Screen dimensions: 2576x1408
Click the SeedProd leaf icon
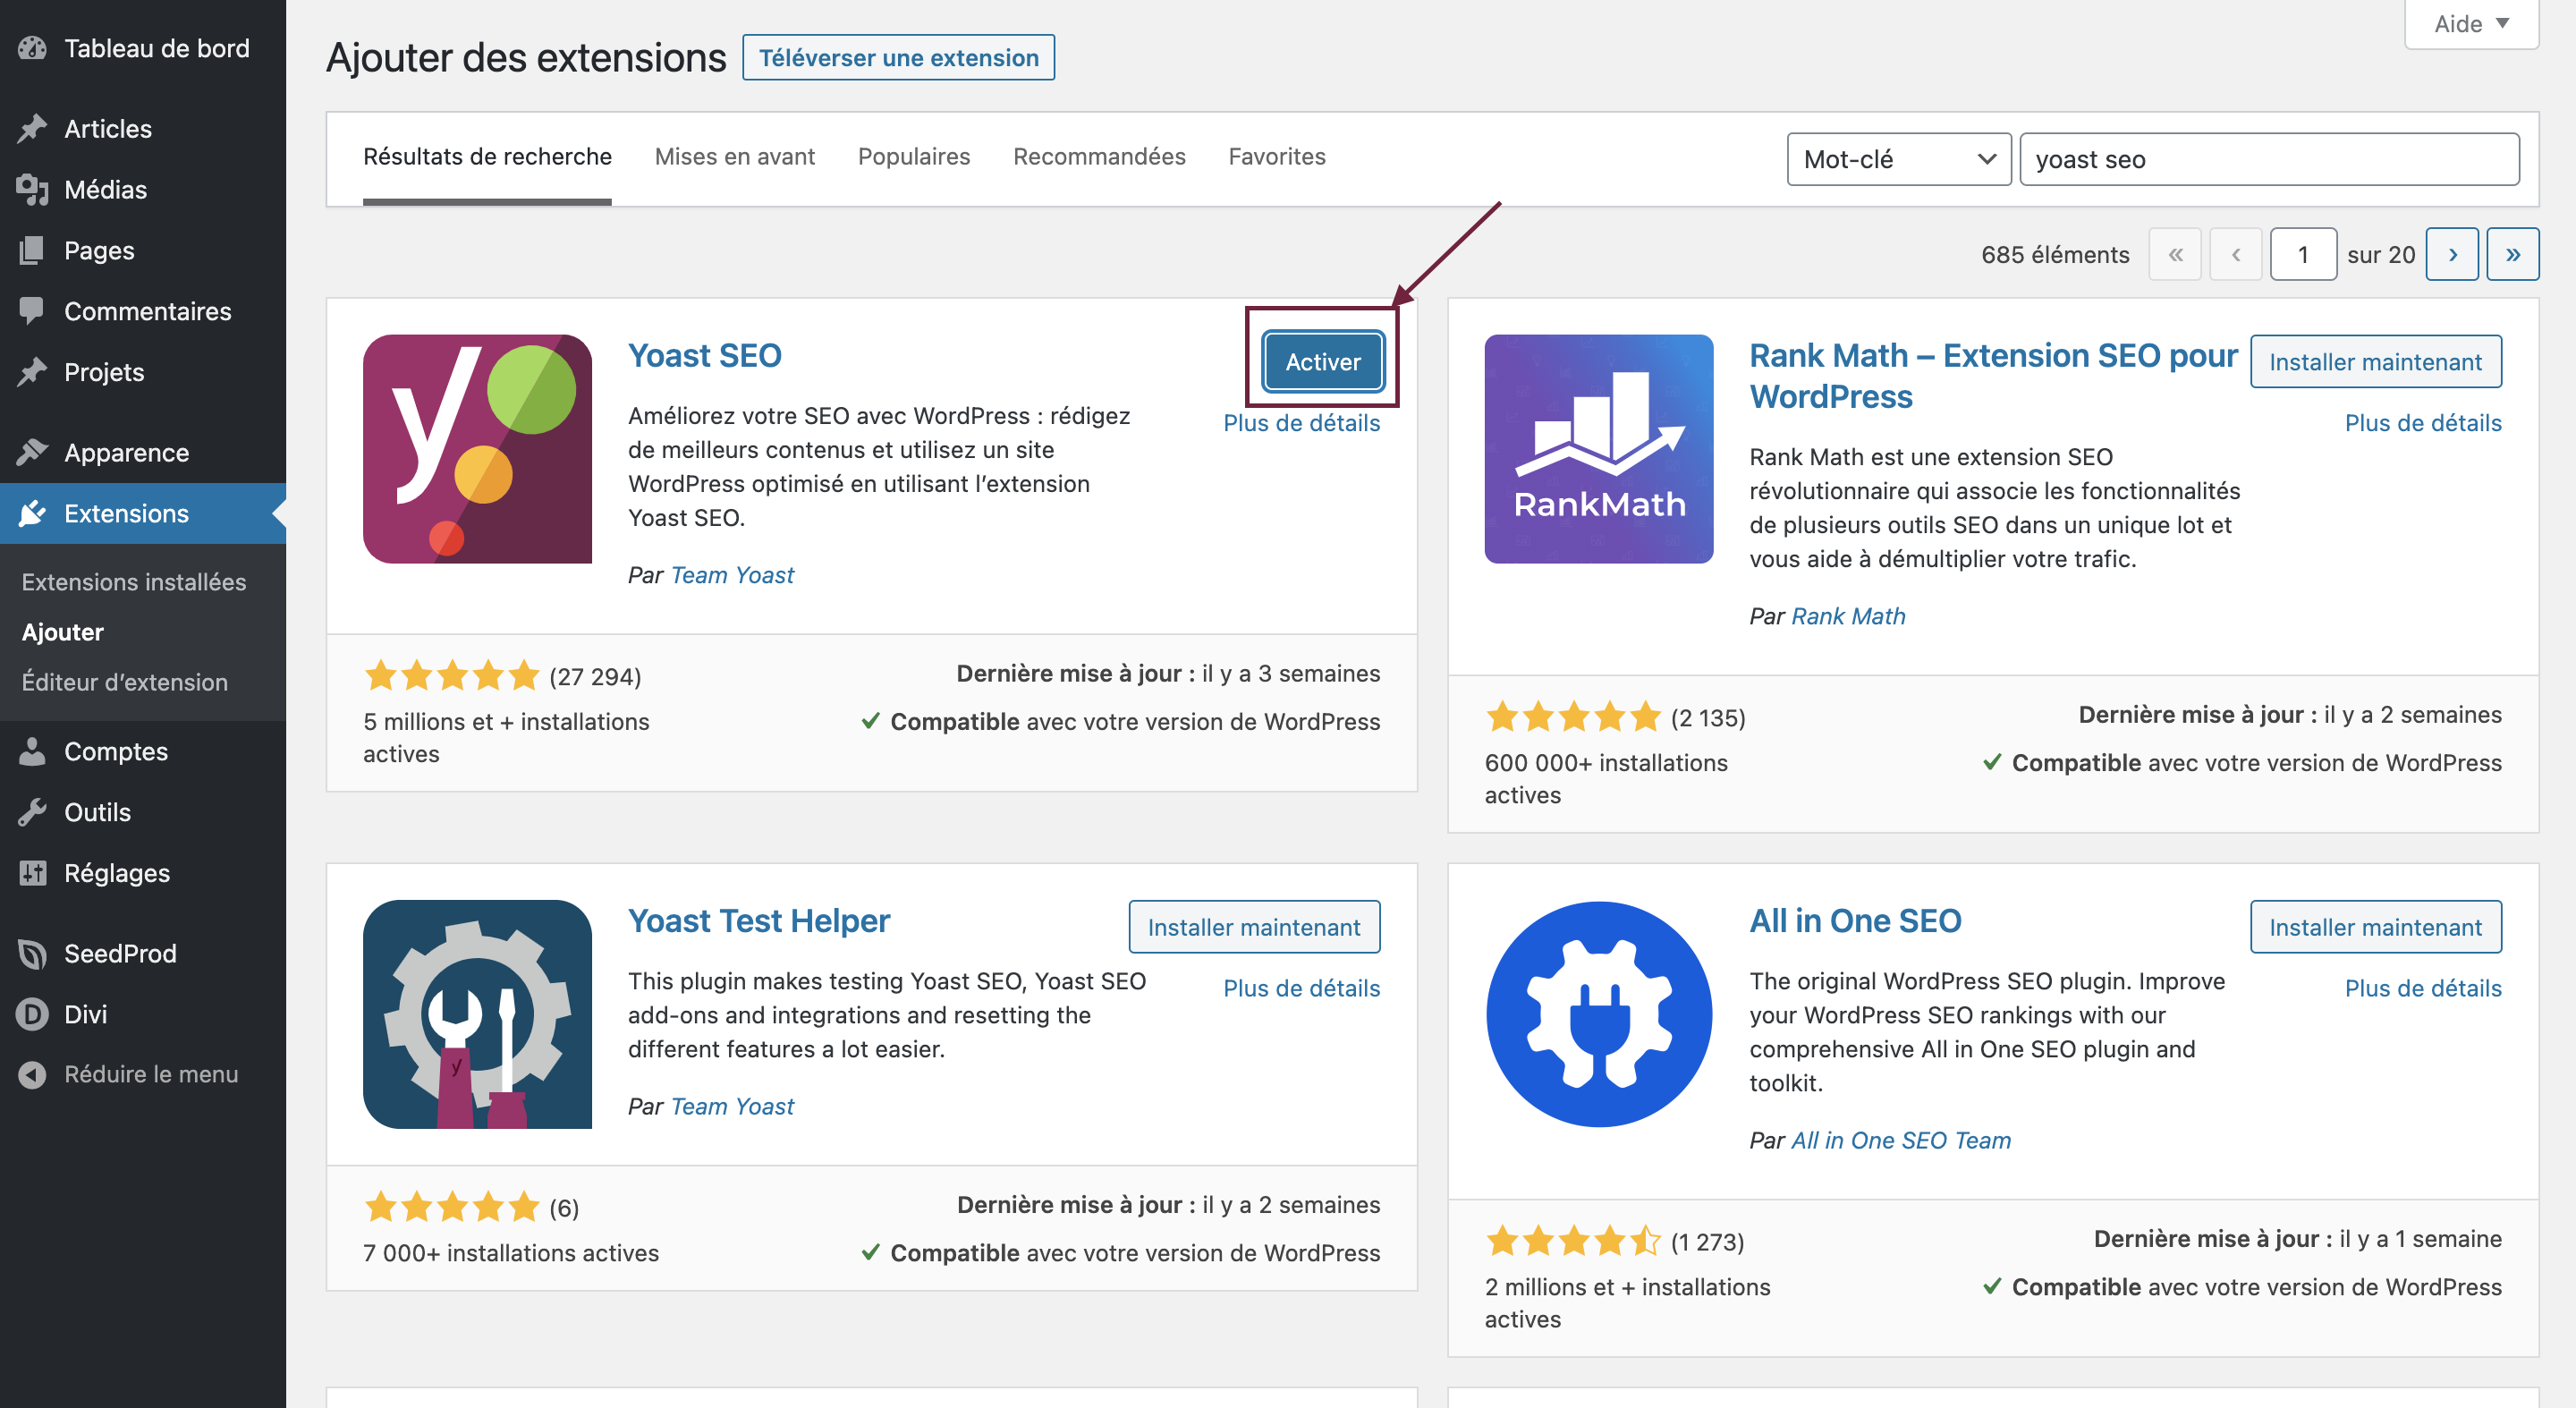point(32,953)
